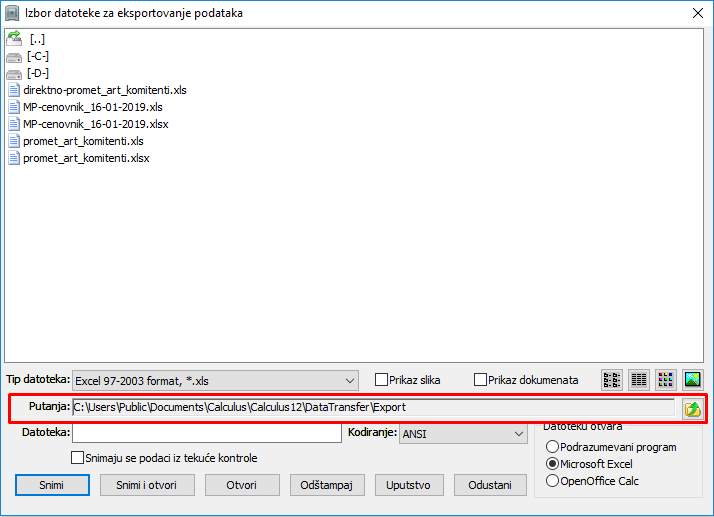
Task: Select the colored large icons view button
Action: [x=665, y=380]
